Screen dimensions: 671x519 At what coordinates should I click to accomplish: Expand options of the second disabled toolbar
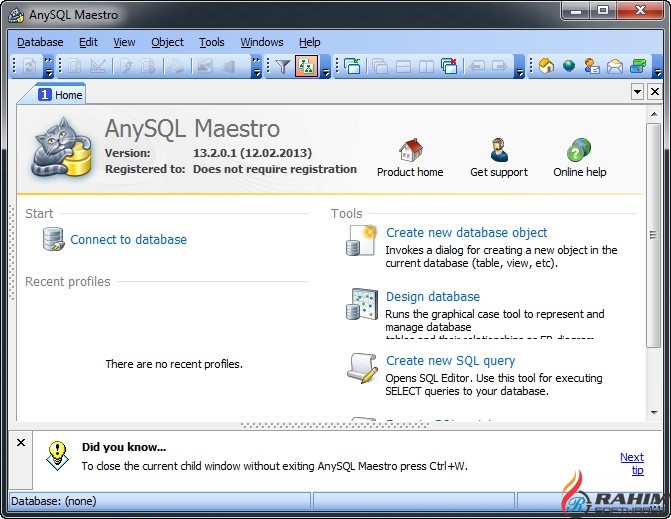click(256, 66)
